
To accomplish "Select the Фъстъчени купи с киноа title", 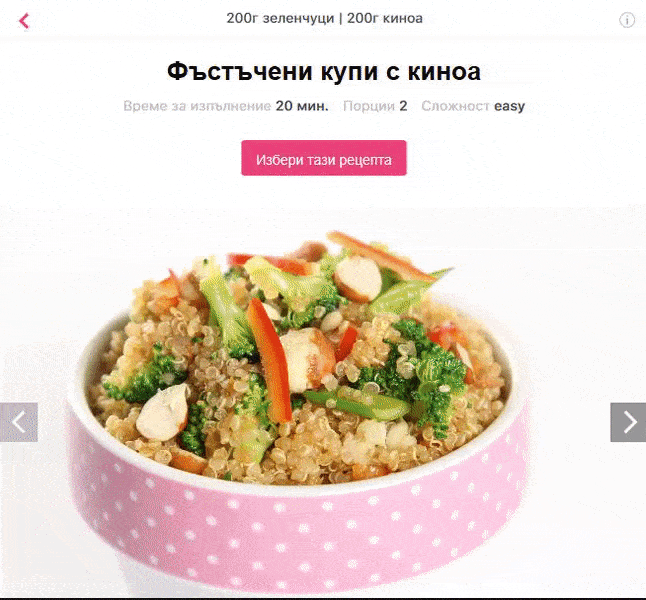I will tap(324, 71).
